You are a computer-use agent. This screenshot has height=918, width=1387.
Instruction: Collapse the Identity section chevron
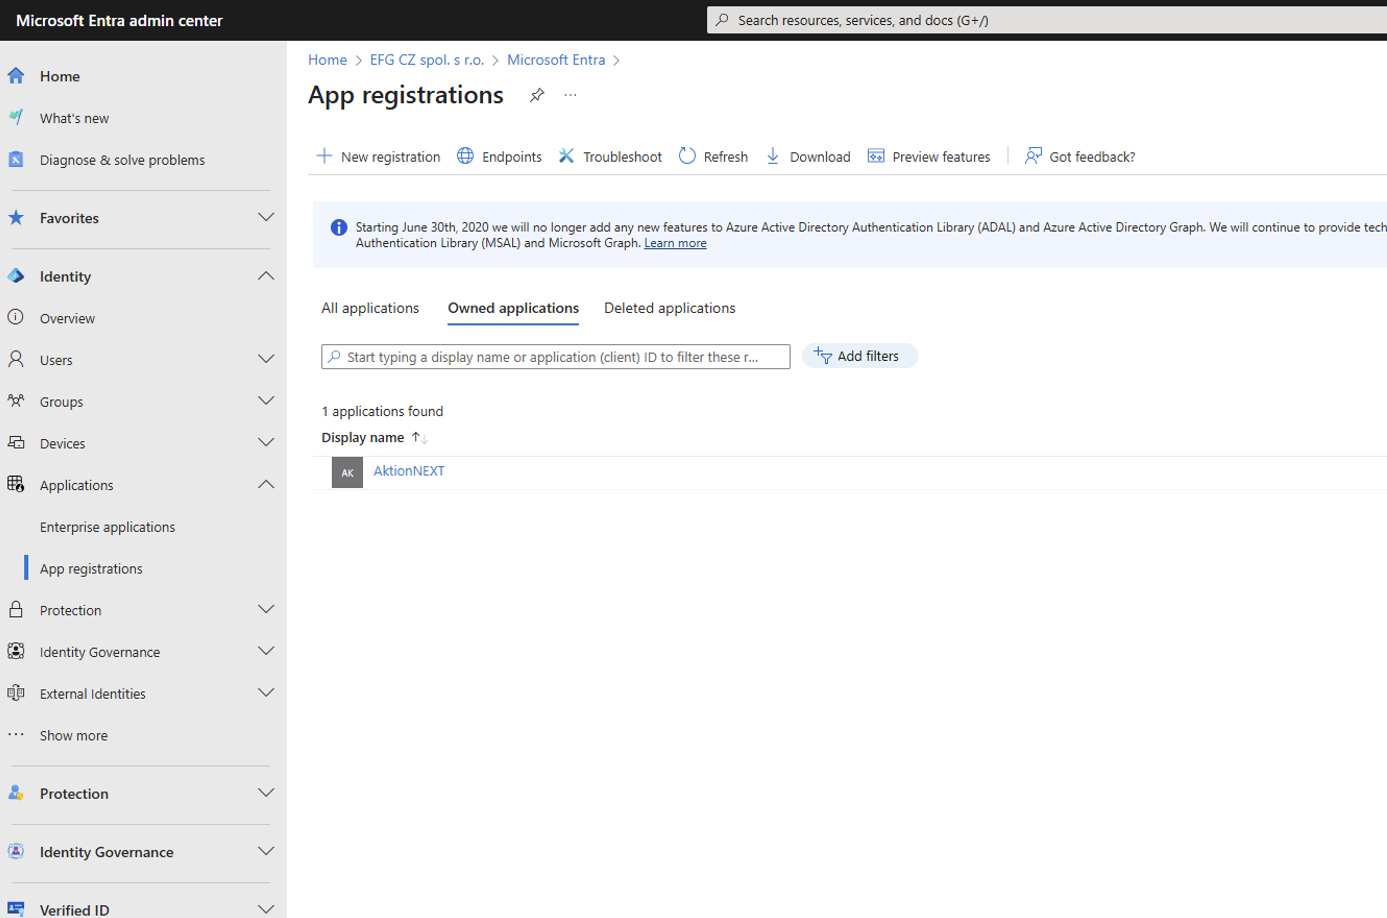(x=266, y=276)
